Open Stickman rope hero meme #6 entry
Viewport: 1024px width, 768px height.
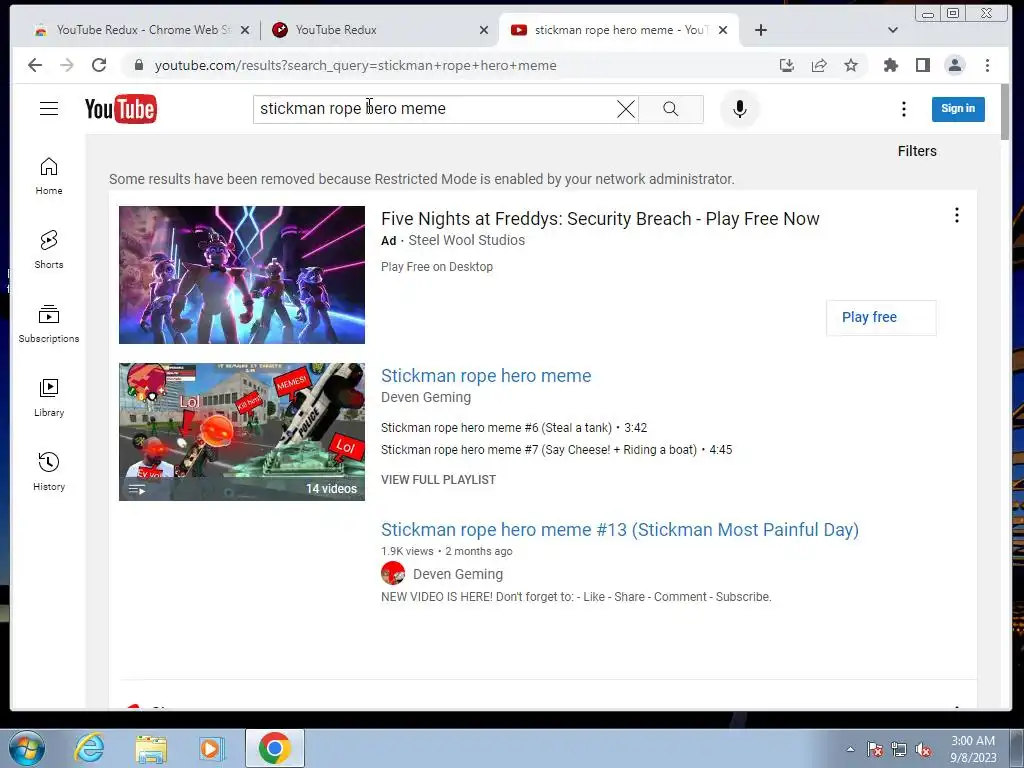coord(514,428)
